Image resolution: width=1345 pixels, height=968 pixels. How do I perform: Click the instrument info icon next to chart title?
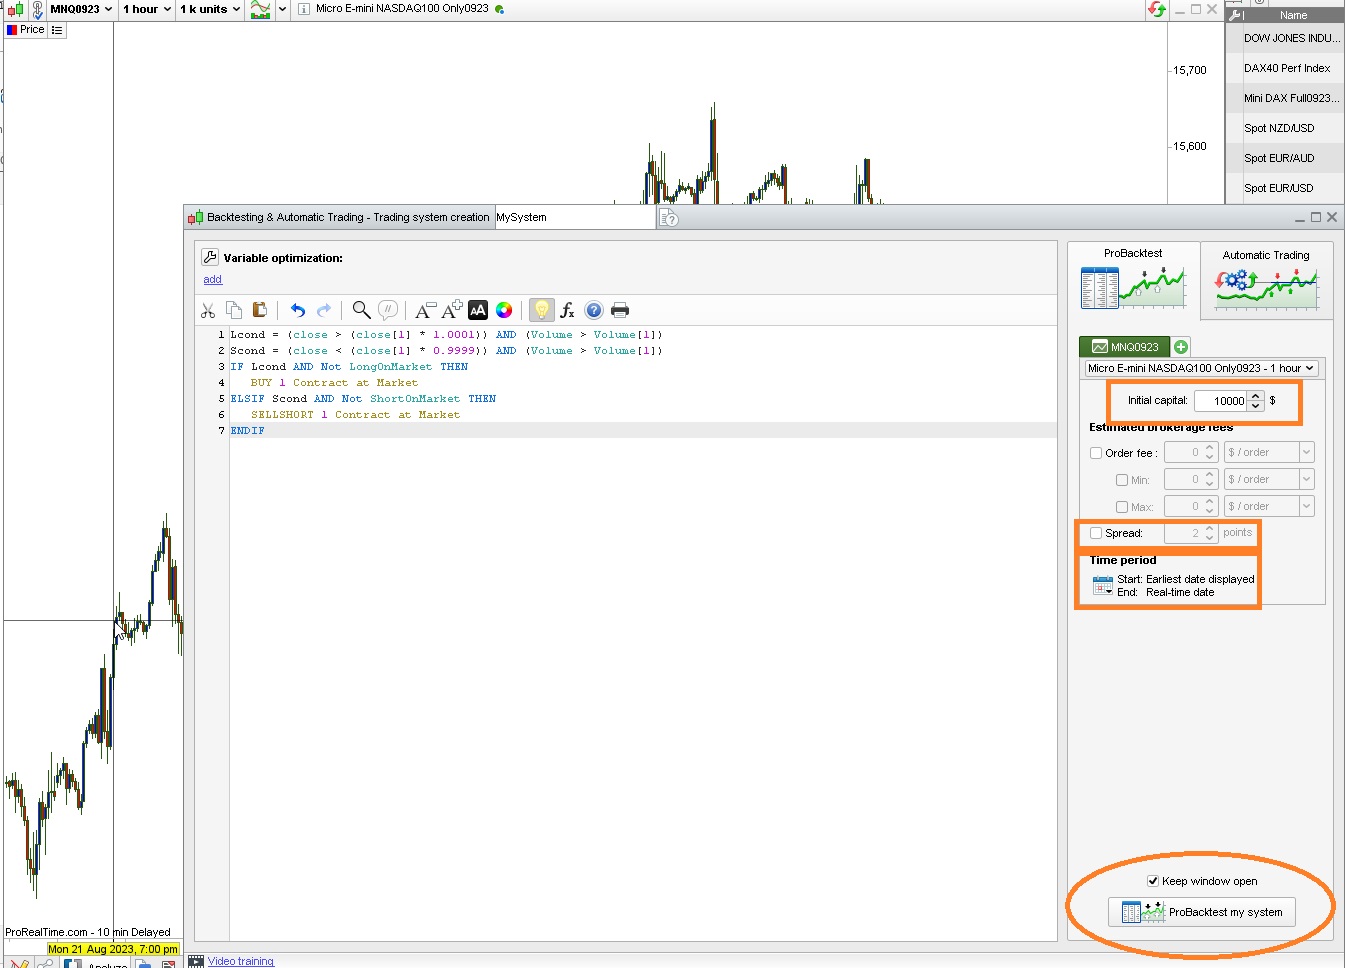click(304, 9)
